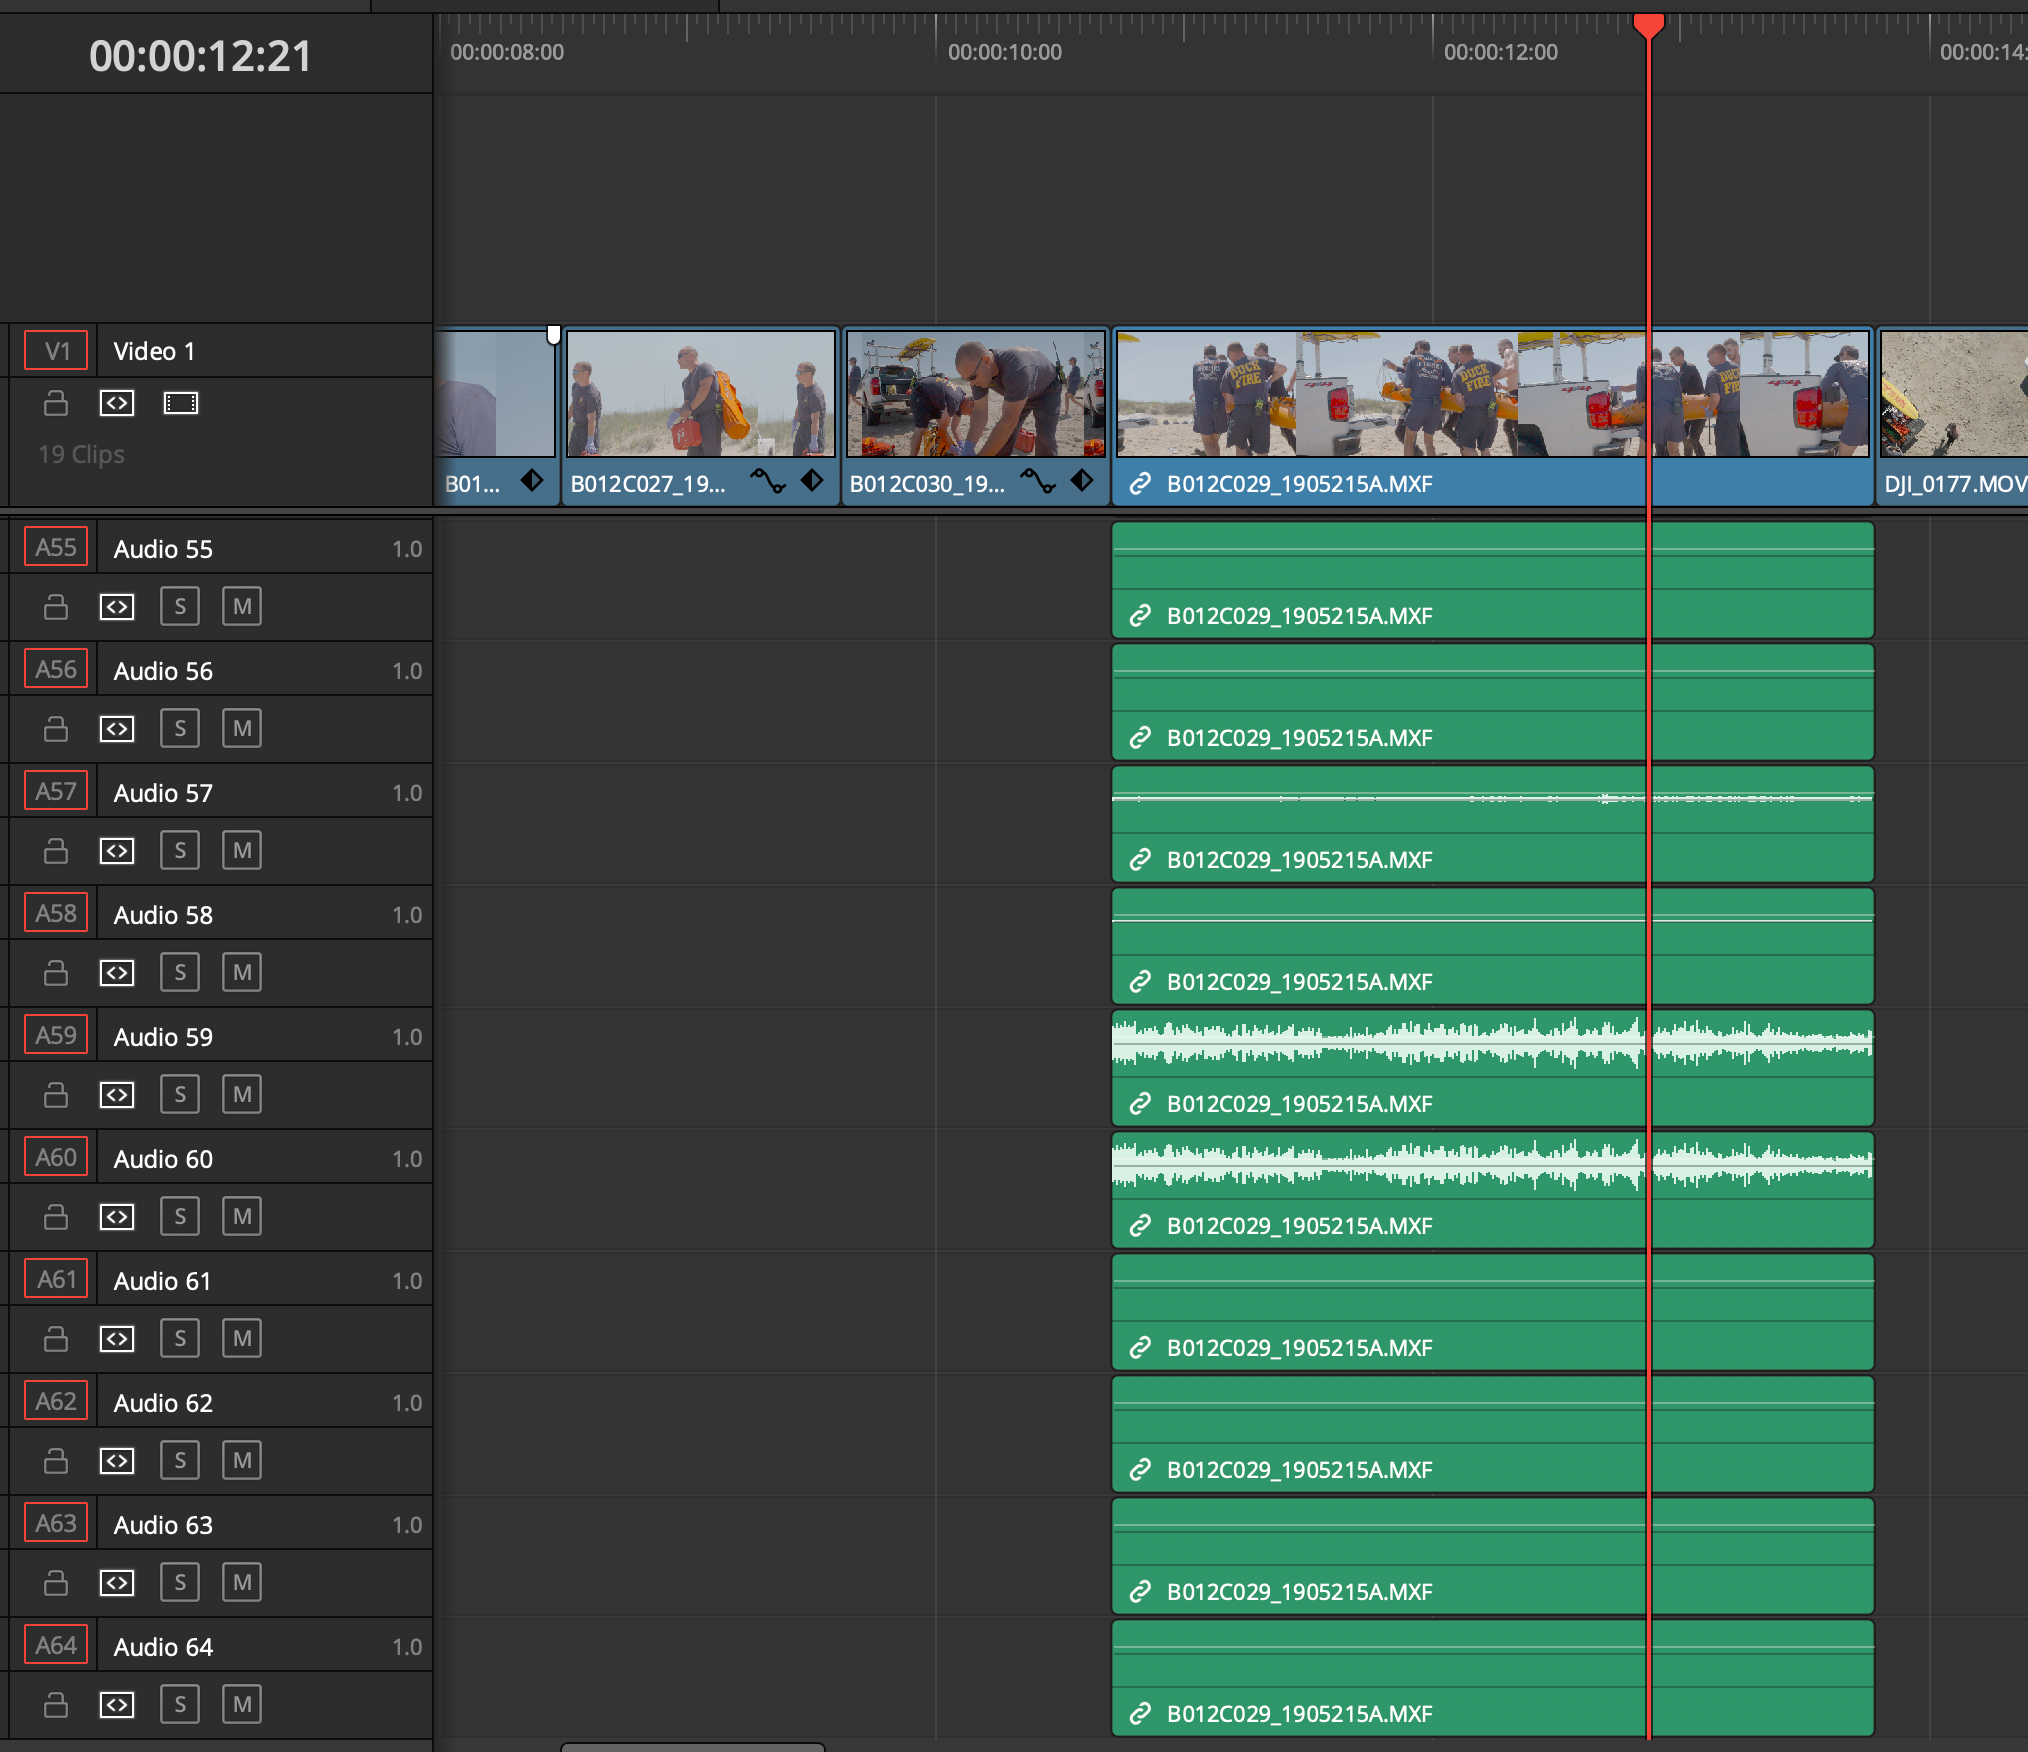Image resolution: width=2028 pixels, height=1752 pixels.
Task: Click link icon on B012C029 video clip
Action: click(1140, 484)
